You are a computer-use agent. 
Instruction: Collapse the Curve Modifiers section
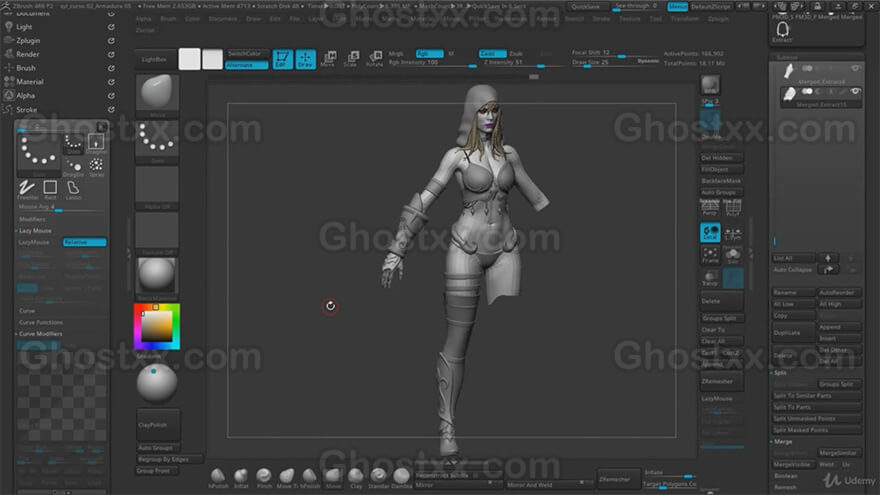[x=40, y=334]
